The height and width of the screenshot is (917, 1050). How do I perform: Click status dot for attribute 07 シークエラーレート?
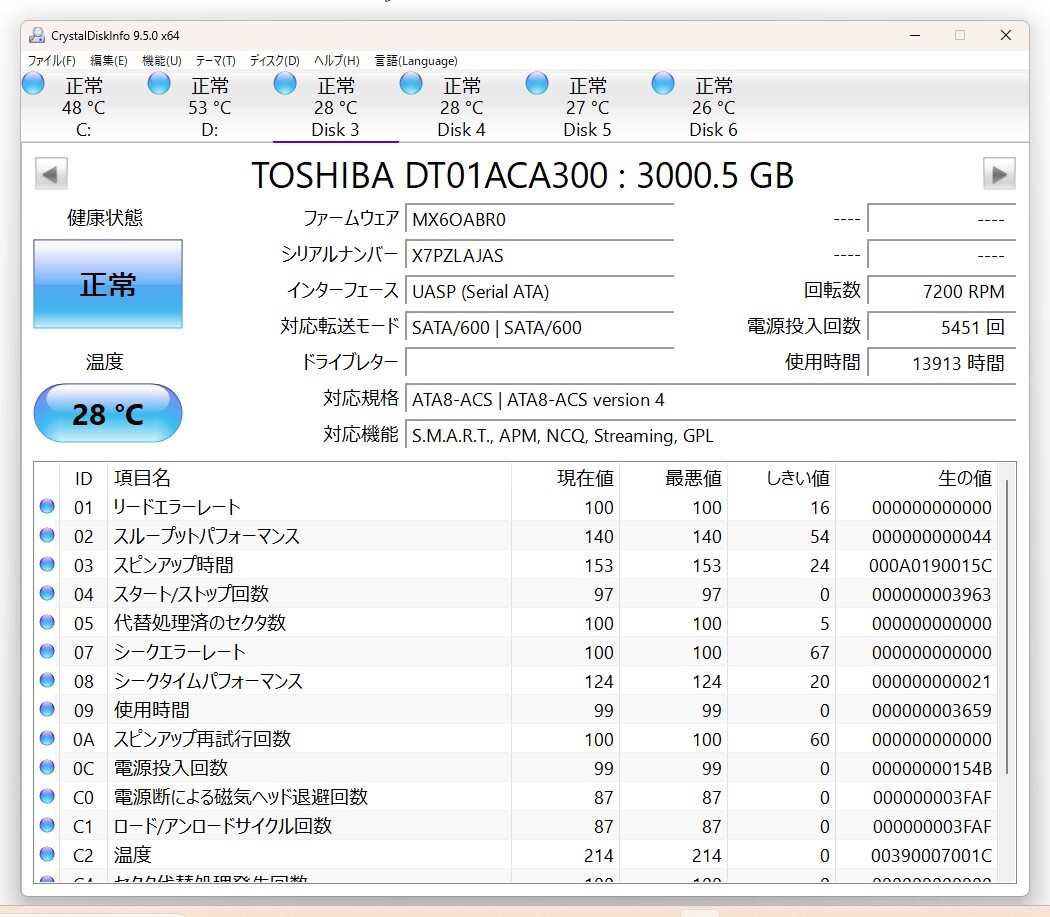tap(47, 651)
